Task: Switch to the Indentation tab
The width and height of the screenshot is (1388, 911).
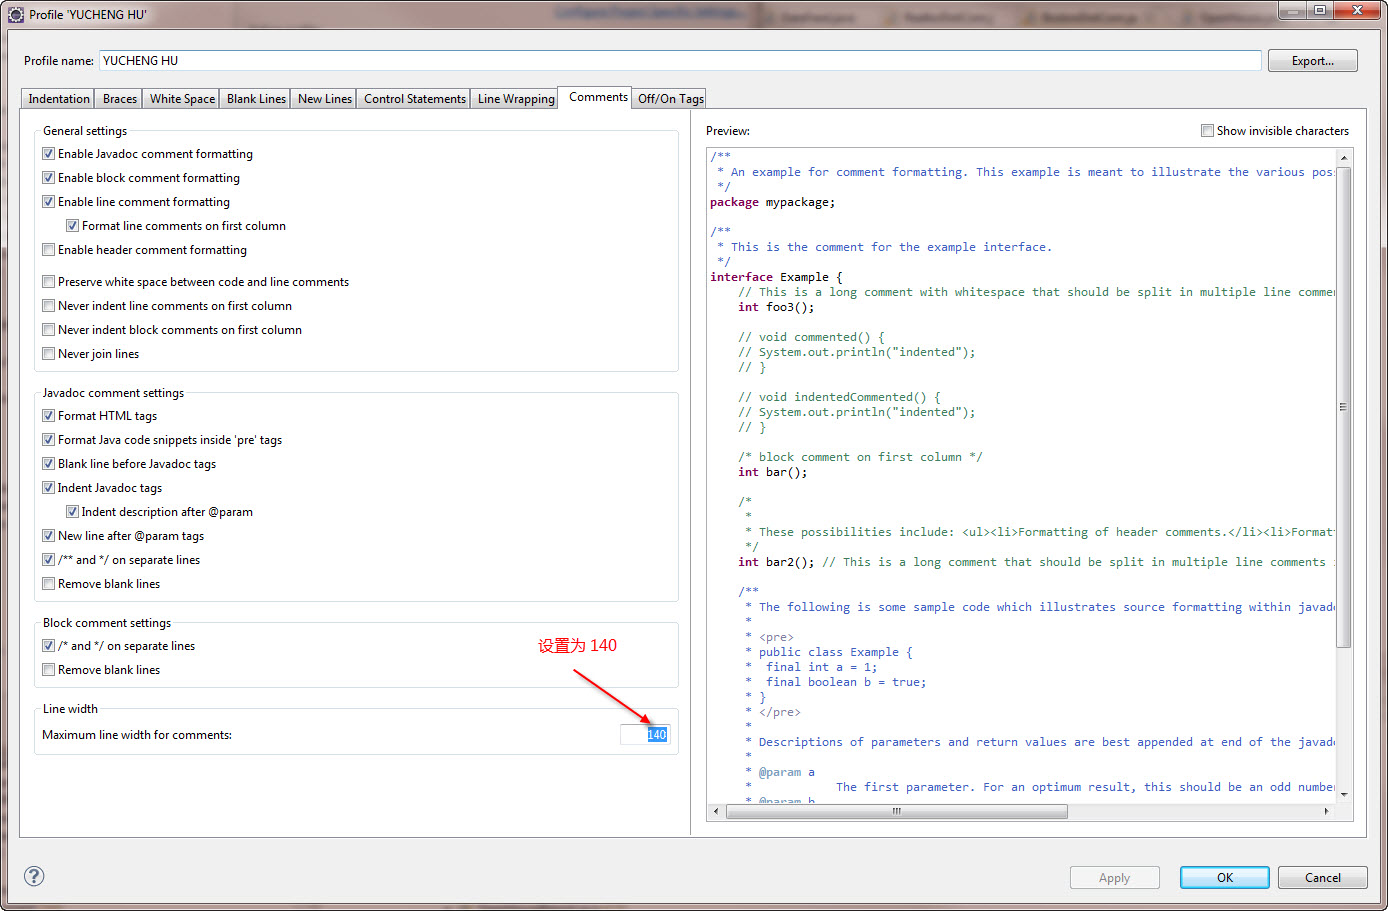Action: coord(58,99)
